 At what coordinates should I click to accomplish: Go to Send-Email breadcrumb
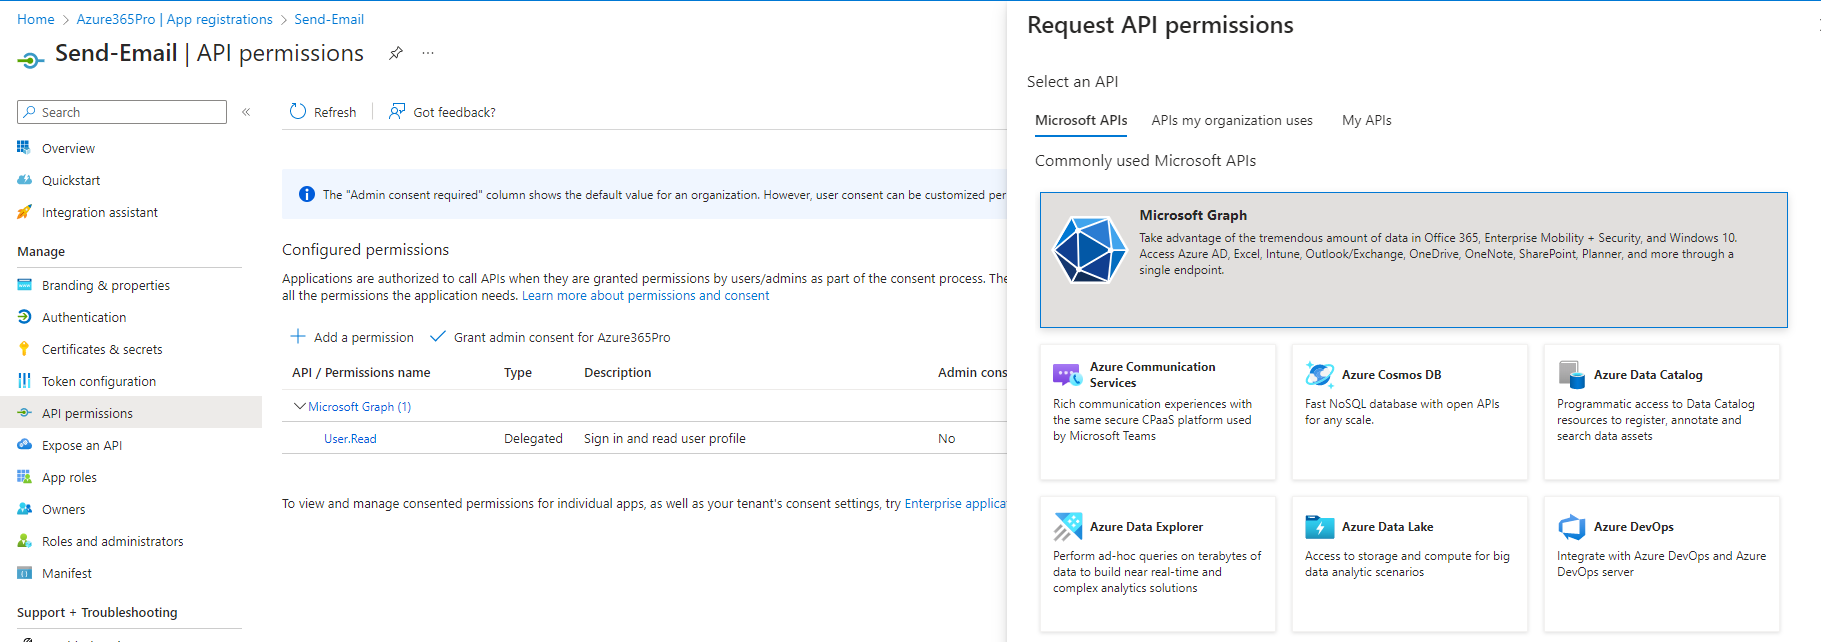pos(329,19)
